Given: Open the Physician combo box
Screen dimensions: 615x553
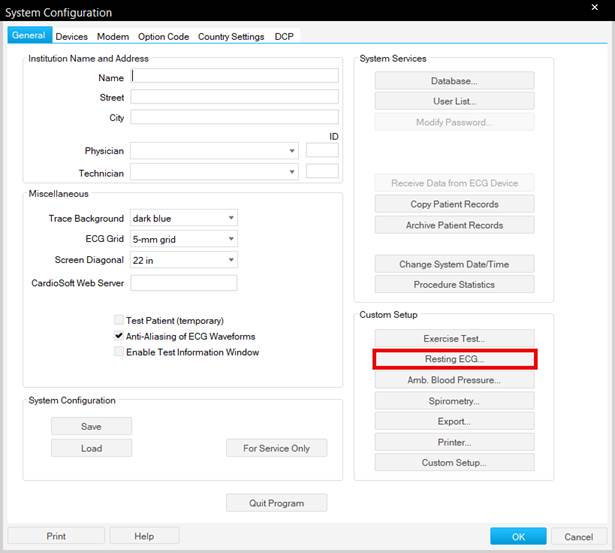Looking at the screenshot, I should click(x=292, y=151).
